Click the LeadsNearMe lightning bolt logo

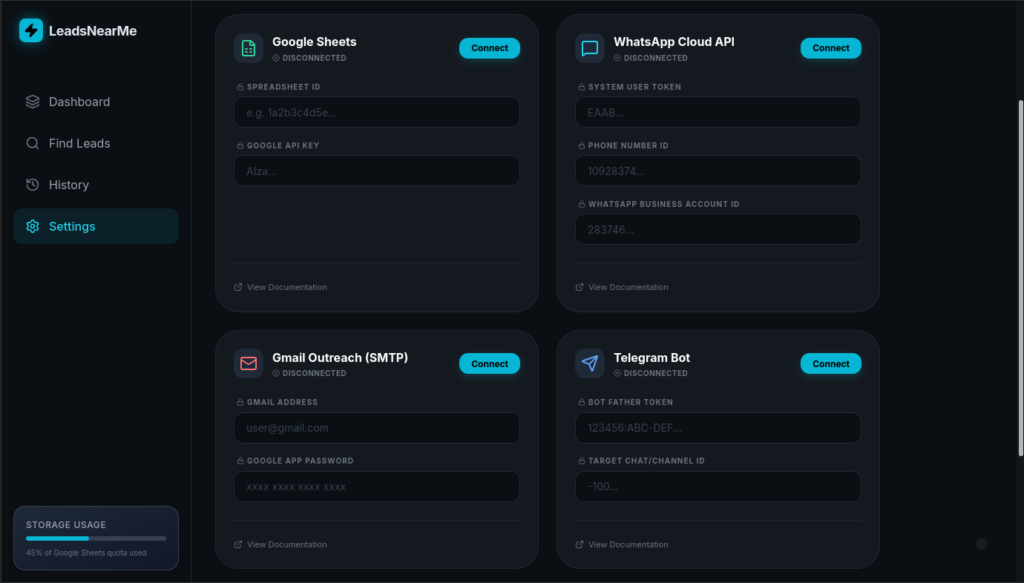click(x=31, y=31)
